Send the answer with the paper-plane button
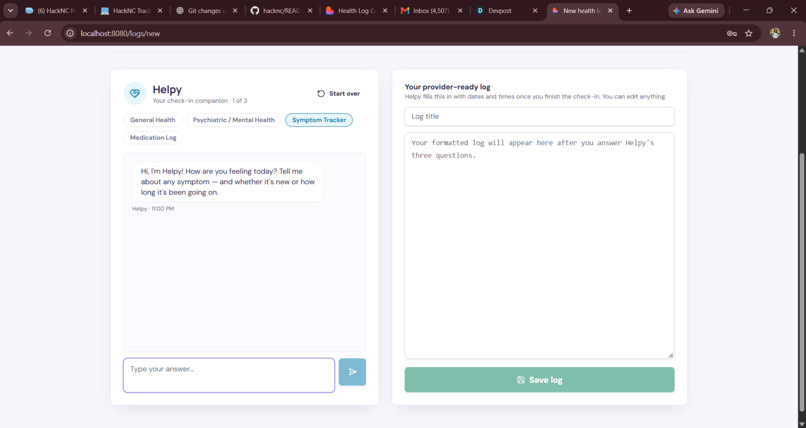The height and width of the screenshot is (428, 806). (x=353, y=371)
